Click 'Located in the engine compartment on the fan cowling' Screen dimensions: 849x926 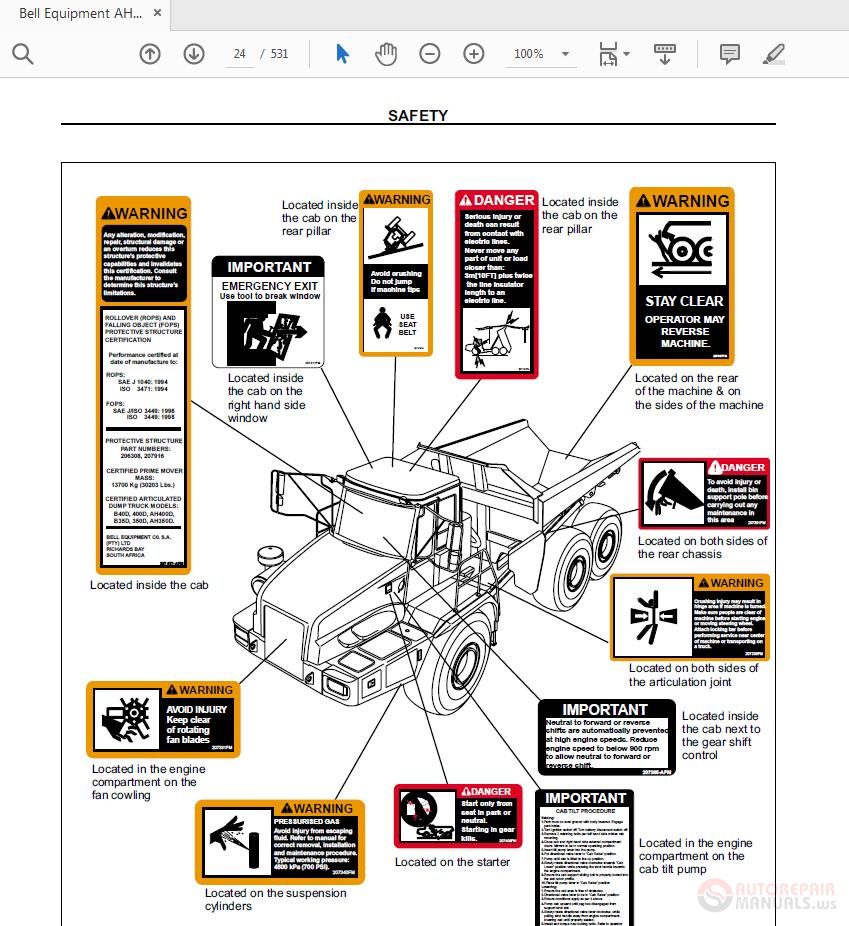pyautogui.click(x=148, y=782)
